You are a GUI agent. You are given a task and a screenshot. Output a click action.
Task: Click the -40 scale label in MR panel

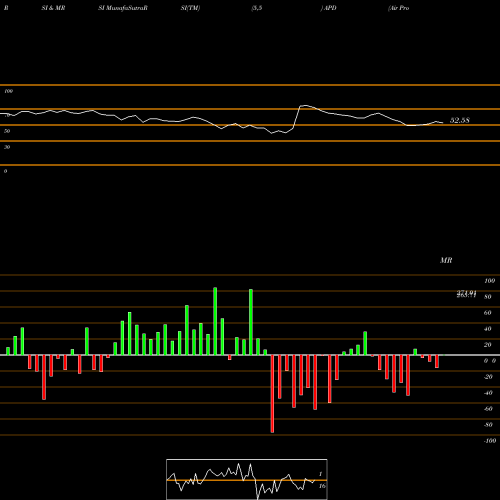(x=488, y=393)
